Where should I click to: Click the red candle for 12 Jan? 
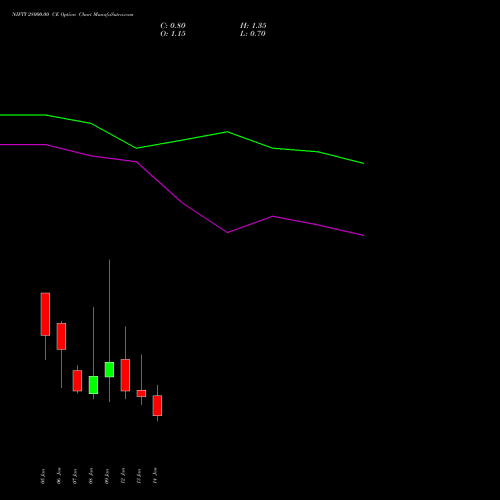tap(125, 375)
